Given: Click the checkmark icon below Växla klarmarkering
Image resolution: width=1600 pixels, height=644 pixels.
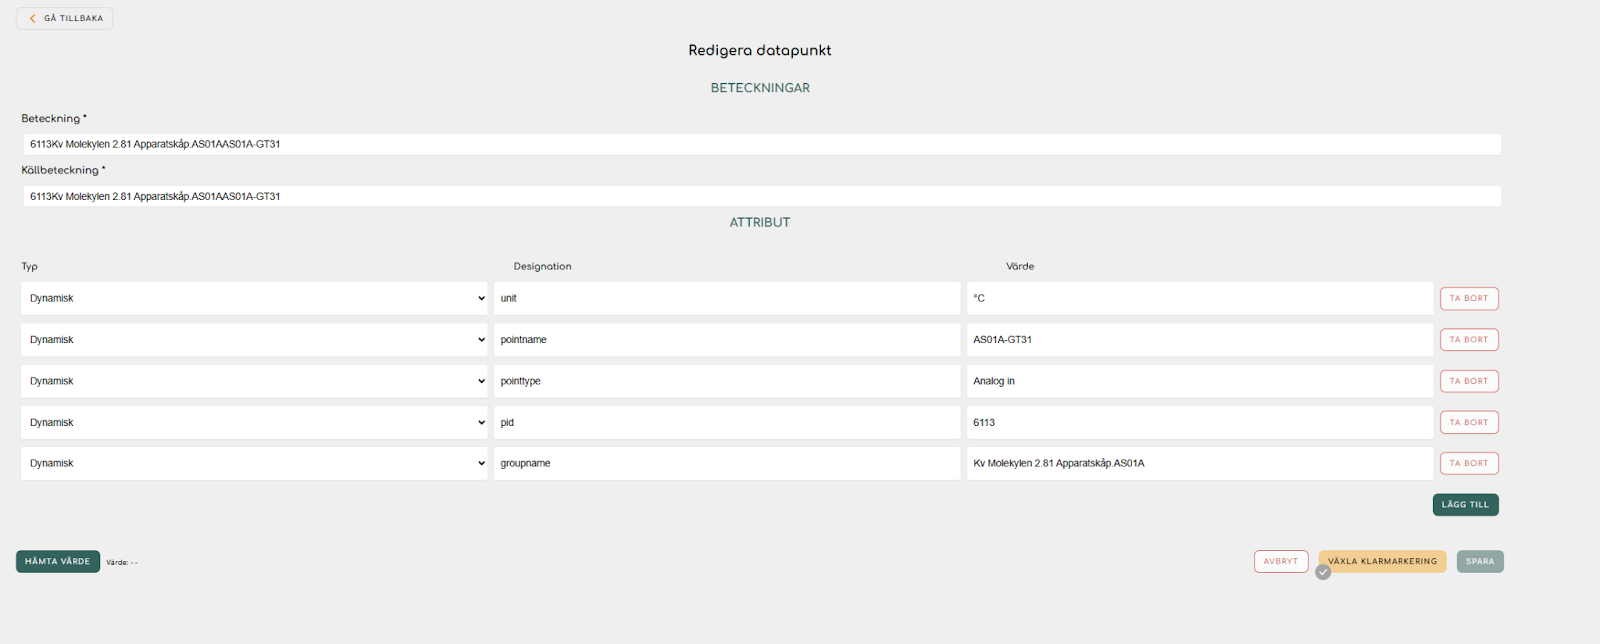Looking at the screenshot, I should point(1323,573).
